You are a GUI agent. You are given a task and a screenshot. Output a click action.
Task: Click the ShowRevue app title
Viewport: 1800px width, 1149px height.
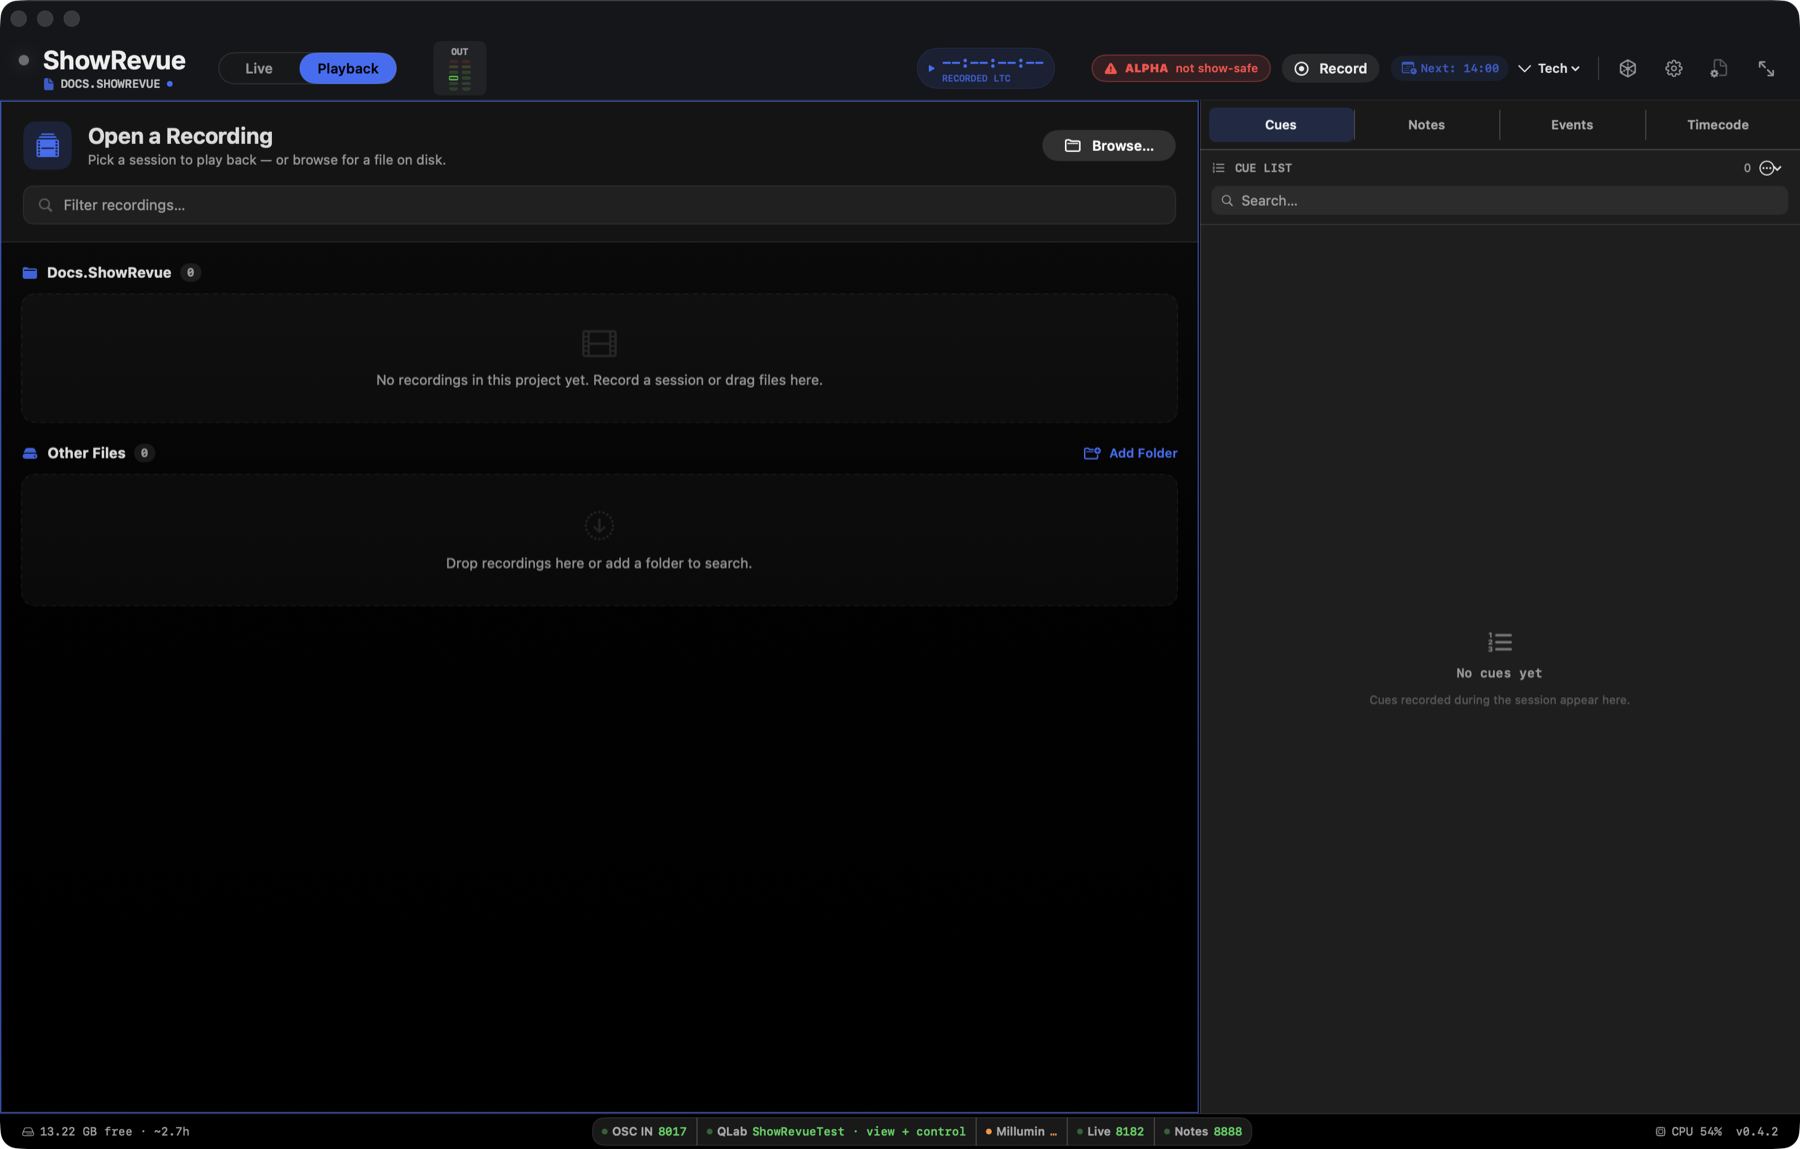[114, 60]
